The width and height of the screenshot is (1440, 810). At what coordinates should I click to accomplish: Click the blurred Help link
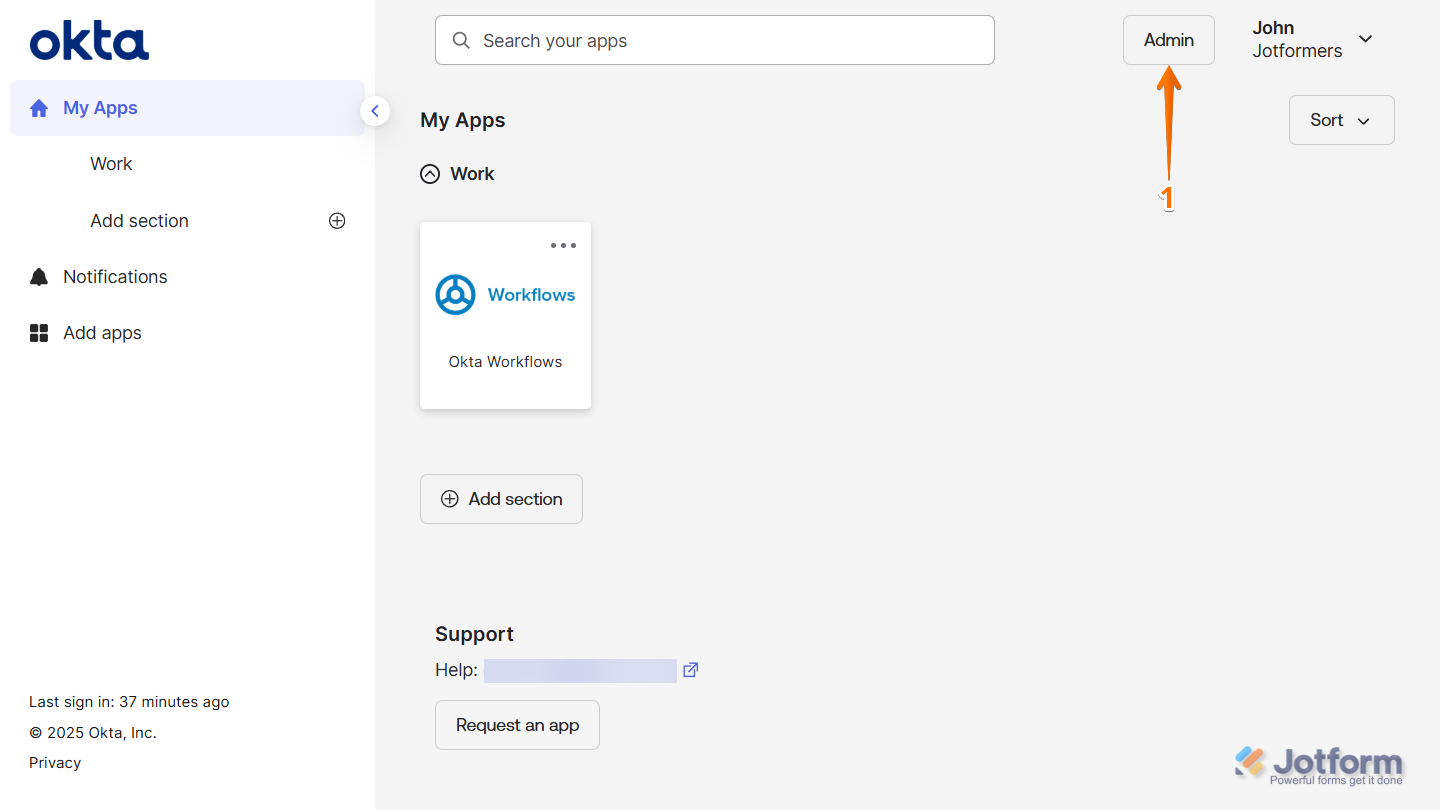point(580,670)
